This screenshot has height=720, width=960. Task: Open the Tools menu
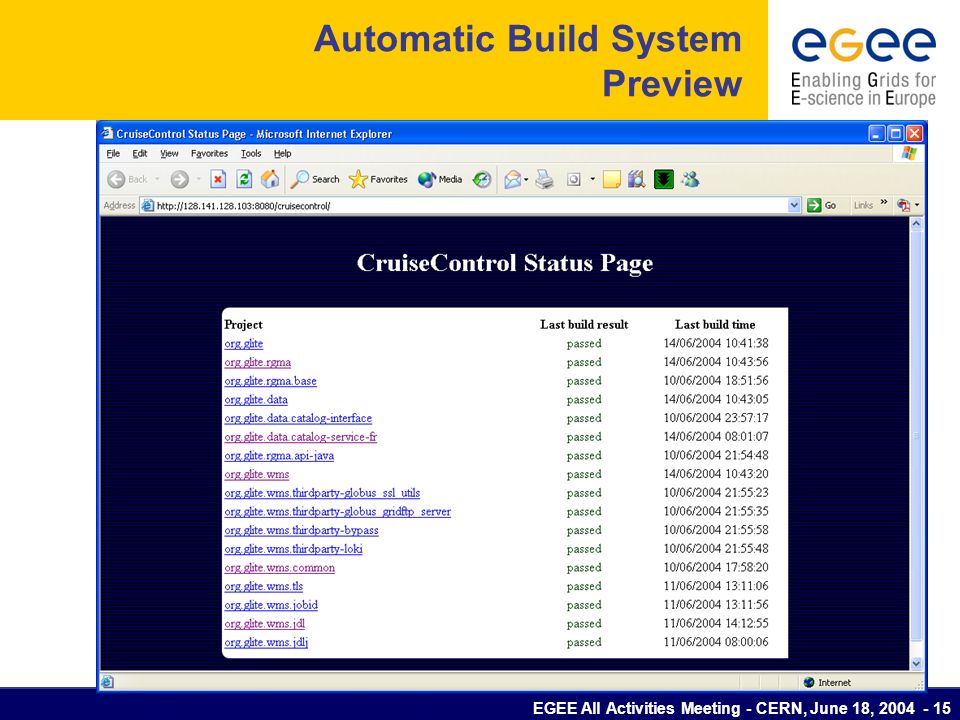click(250, 154)
